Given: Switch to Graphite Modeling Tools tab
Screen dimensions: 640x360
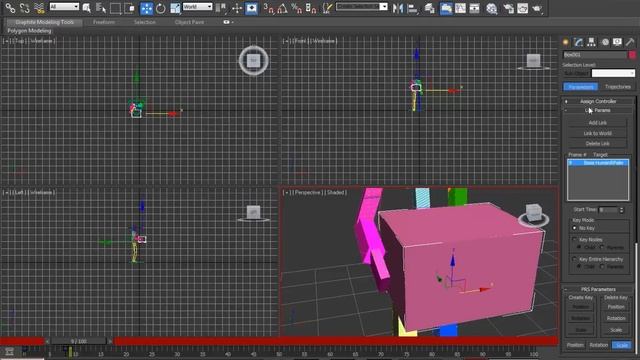Looking at the screenshot, I should tap(44, 22).
